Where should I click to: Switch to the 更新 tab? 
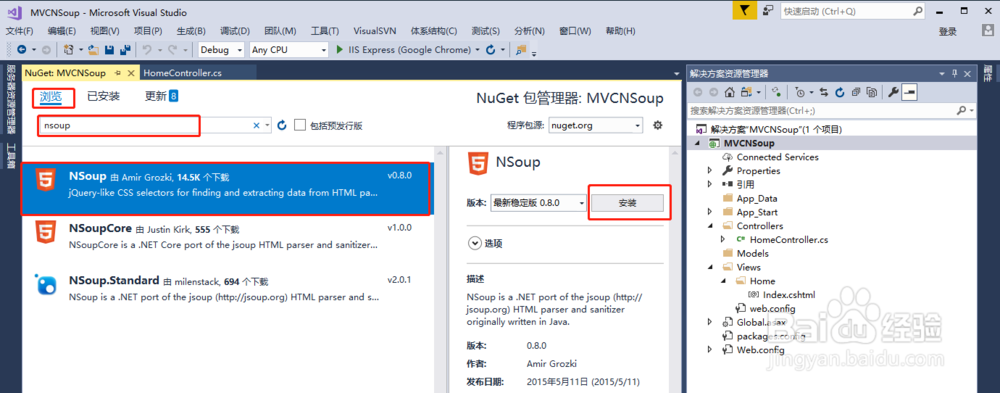click(161, 97)
